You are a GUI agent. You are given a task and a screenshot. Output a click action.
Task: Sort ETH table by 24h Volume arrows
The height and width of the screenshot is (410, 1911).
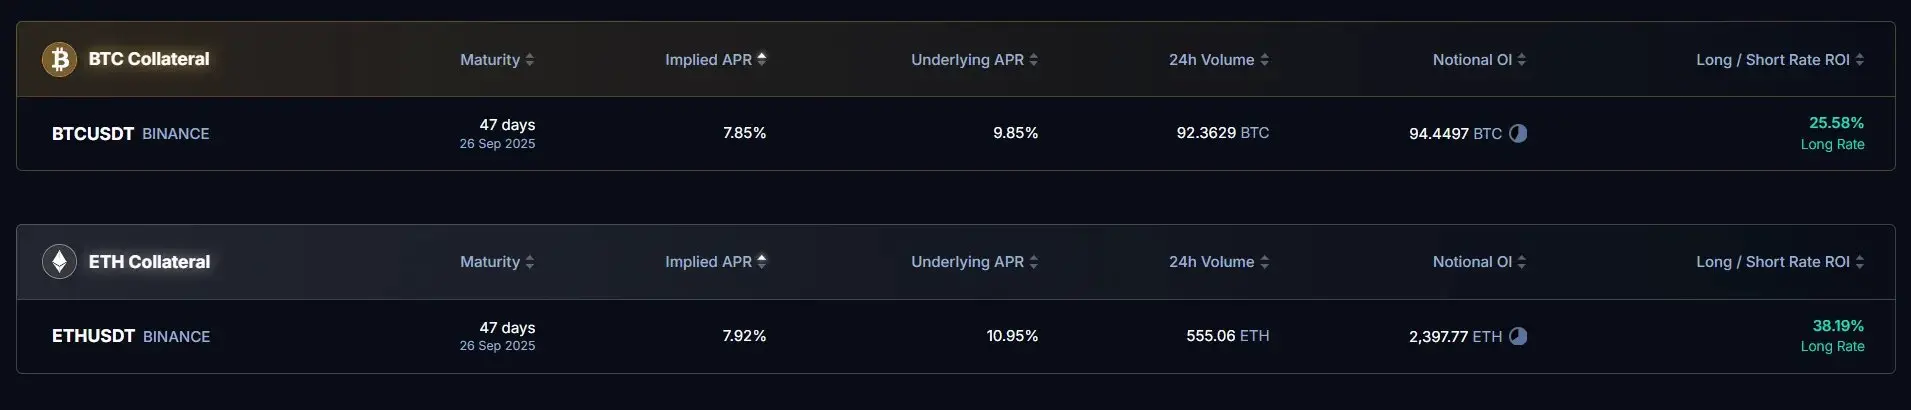(x=1265, y=262)
